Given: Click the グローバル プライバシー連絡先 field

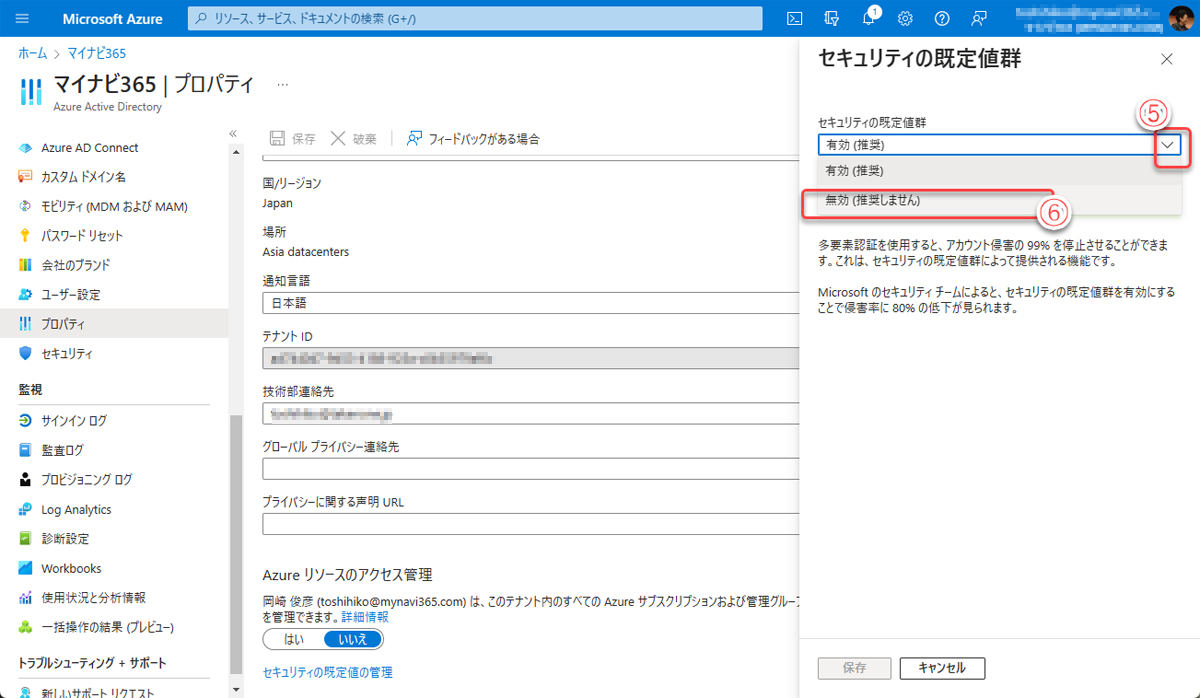Looking at the screenshot, I should (x=531, y=469).
